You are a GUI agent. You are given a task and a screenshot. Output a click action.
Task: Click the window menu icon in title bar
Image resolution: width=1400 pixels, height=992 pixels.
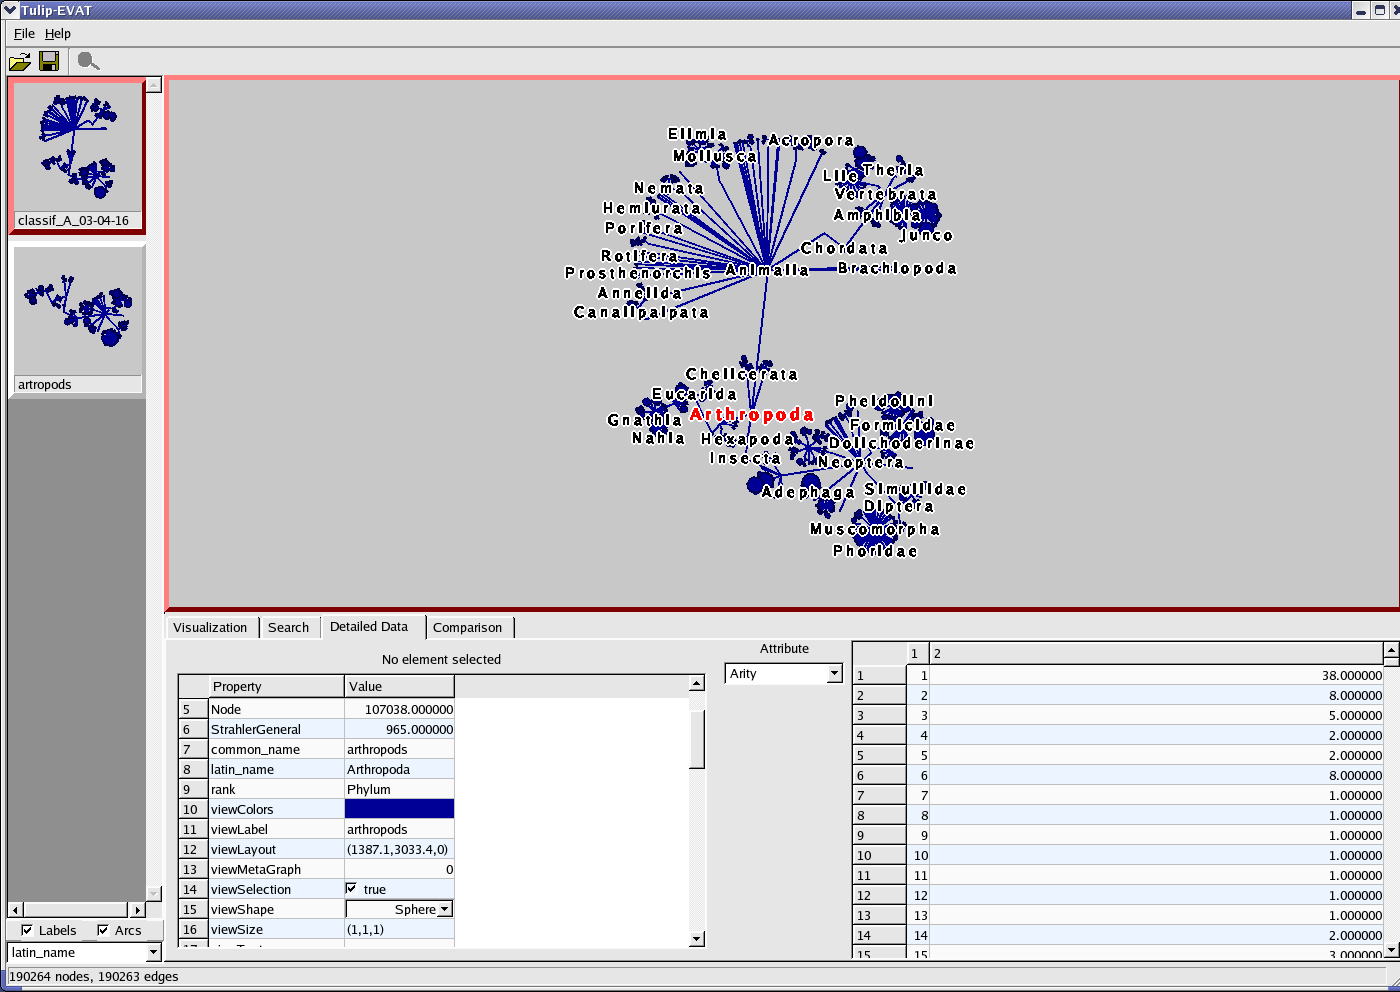point(10,10)
